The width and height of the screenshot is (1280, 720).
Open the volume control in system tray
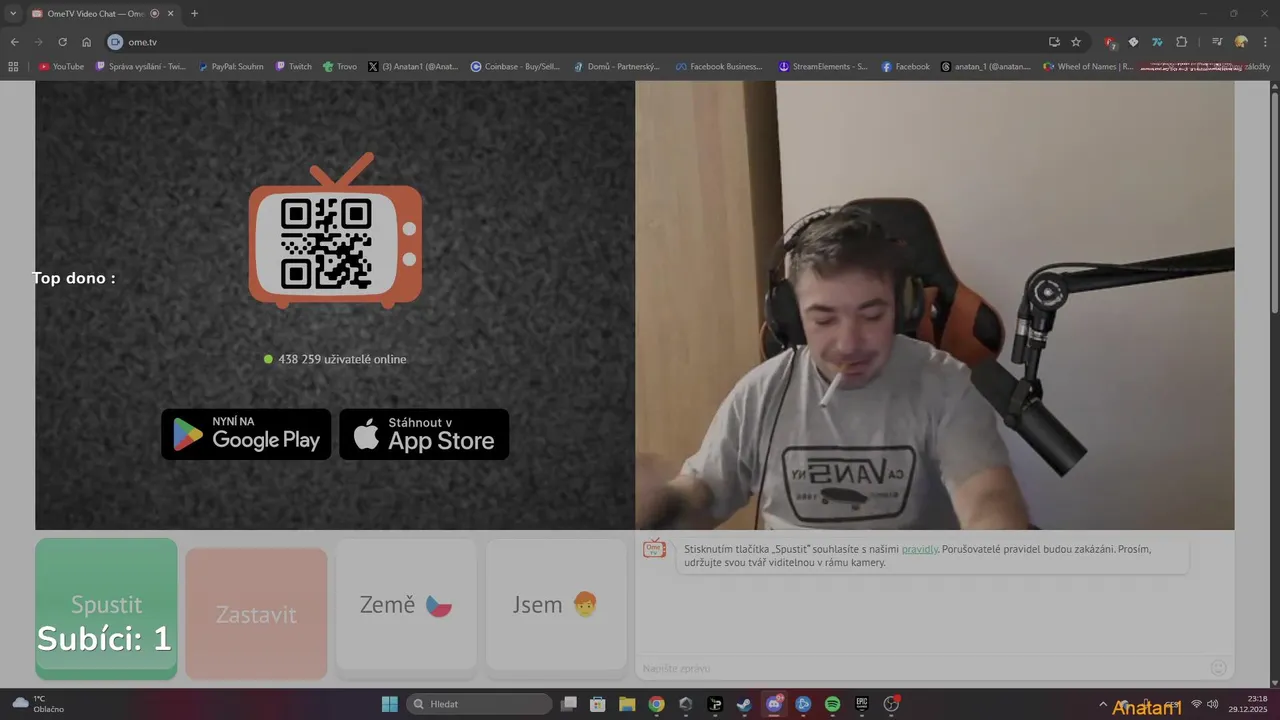coord(1212,704)
